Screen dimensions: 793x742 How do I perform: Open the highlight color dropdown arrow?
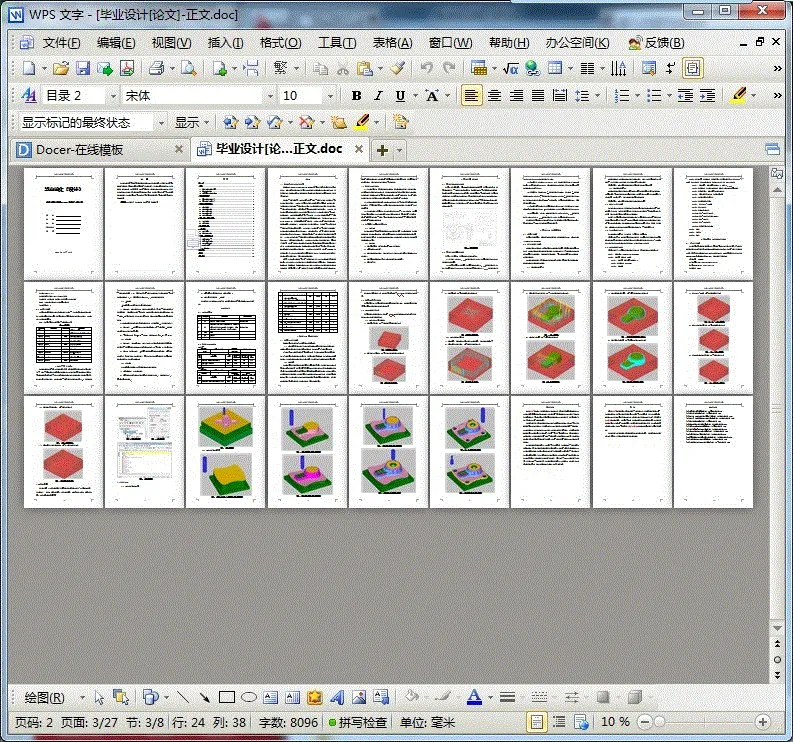tap(754, 96)
